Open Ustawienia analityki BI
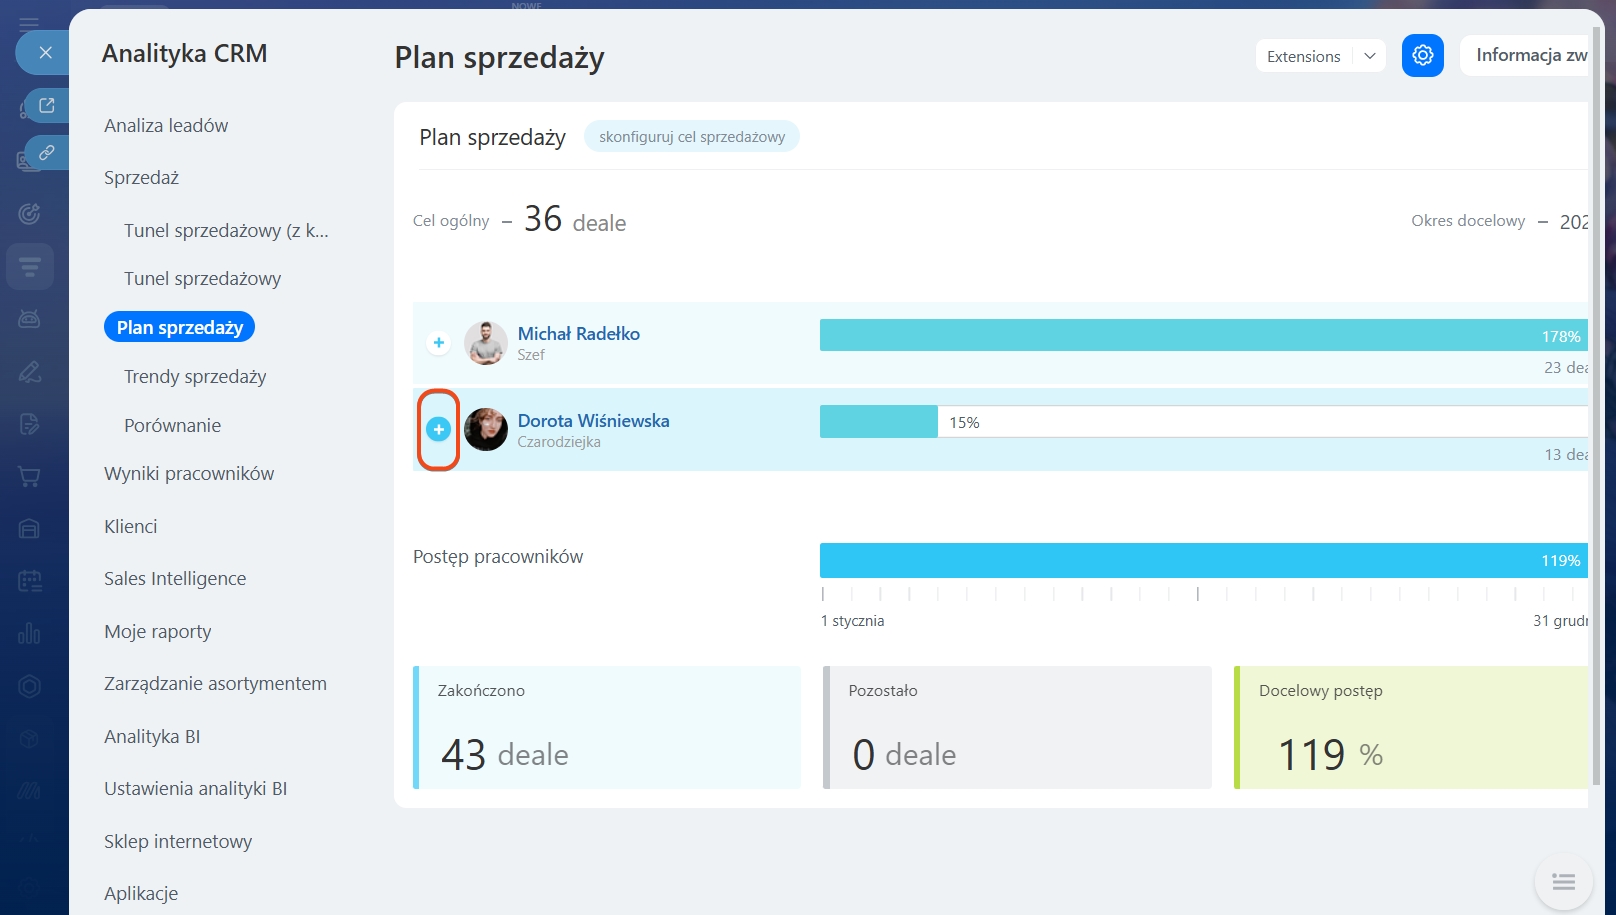The width and height of the screenshot is (1616, 915). click(x=196, y=789)
